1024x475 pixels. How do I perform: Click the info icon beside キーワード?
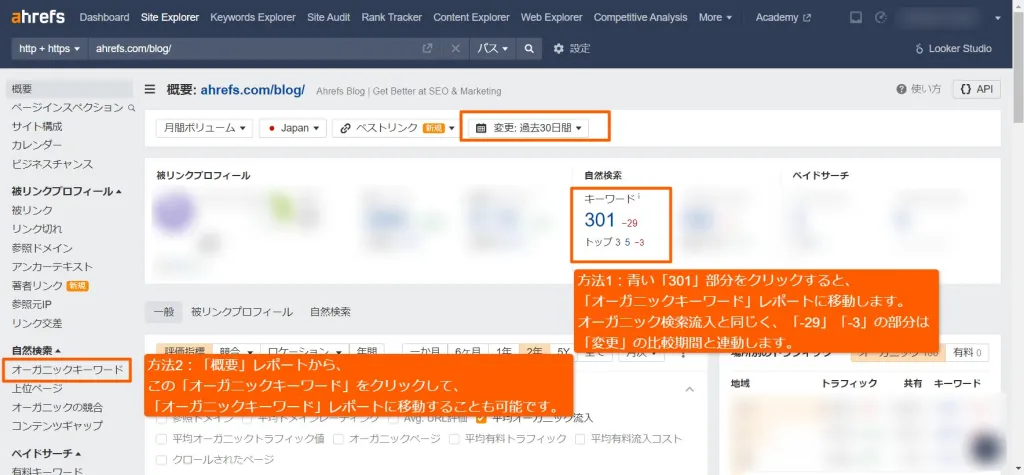point(639,195)
